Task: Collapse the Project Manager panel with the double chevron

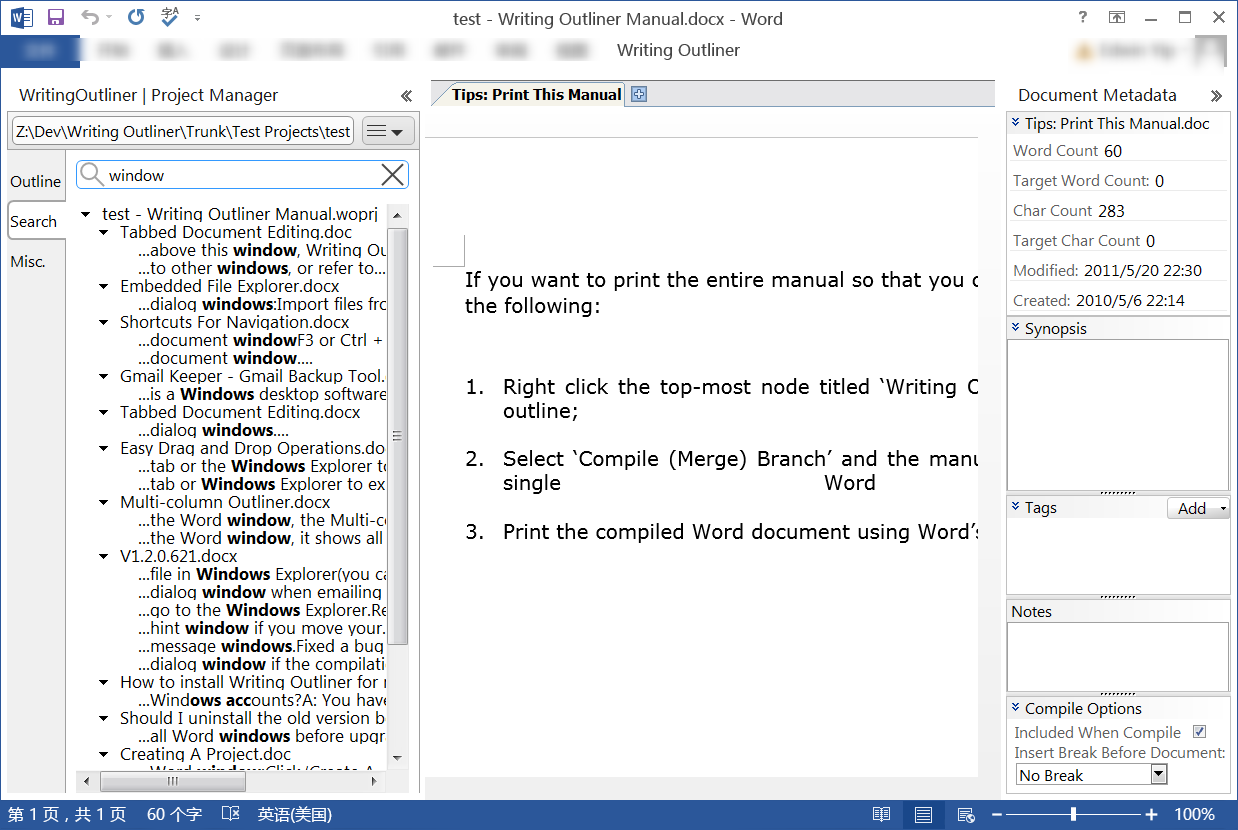Action: [x=406, y=96]
